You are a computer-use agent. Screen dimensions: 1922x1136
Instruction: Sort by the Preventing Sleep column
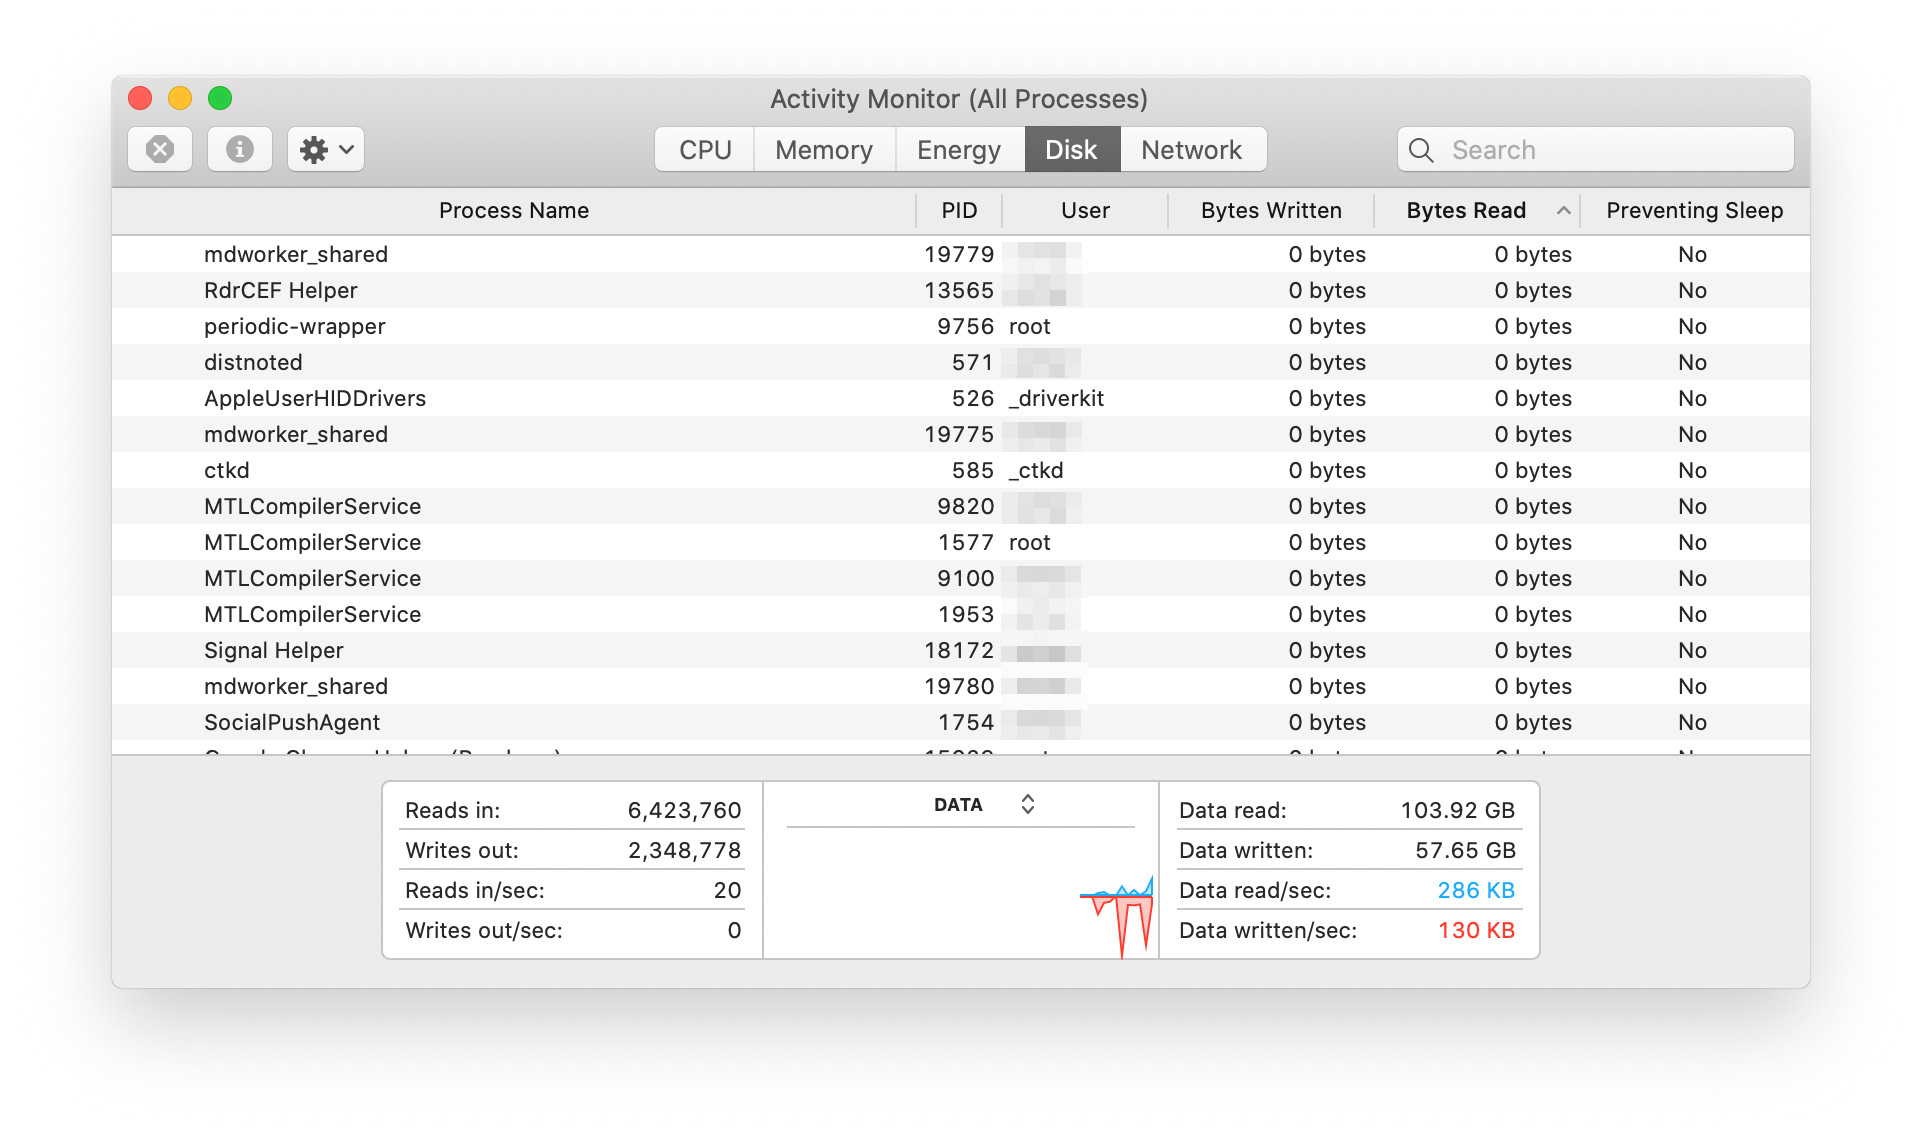pos(1694,211)
